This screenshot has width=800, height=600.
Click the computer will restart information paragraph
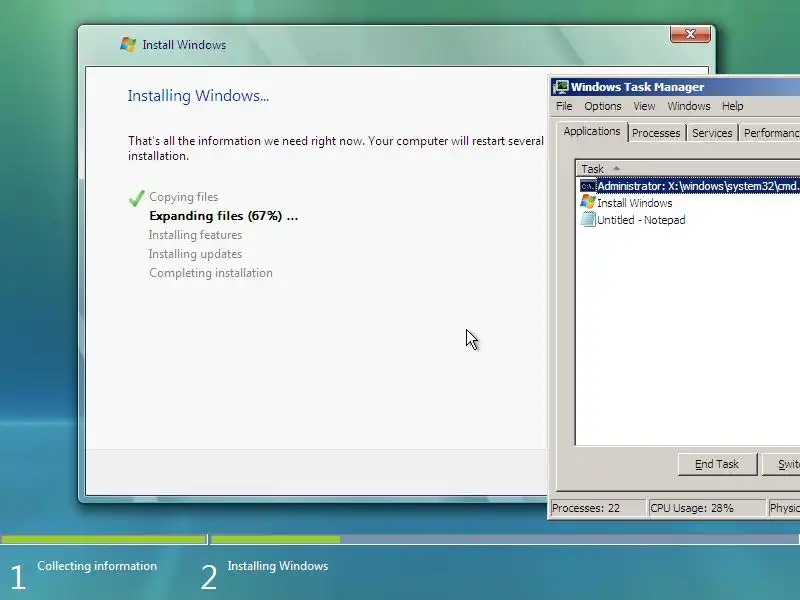(336, 148)
